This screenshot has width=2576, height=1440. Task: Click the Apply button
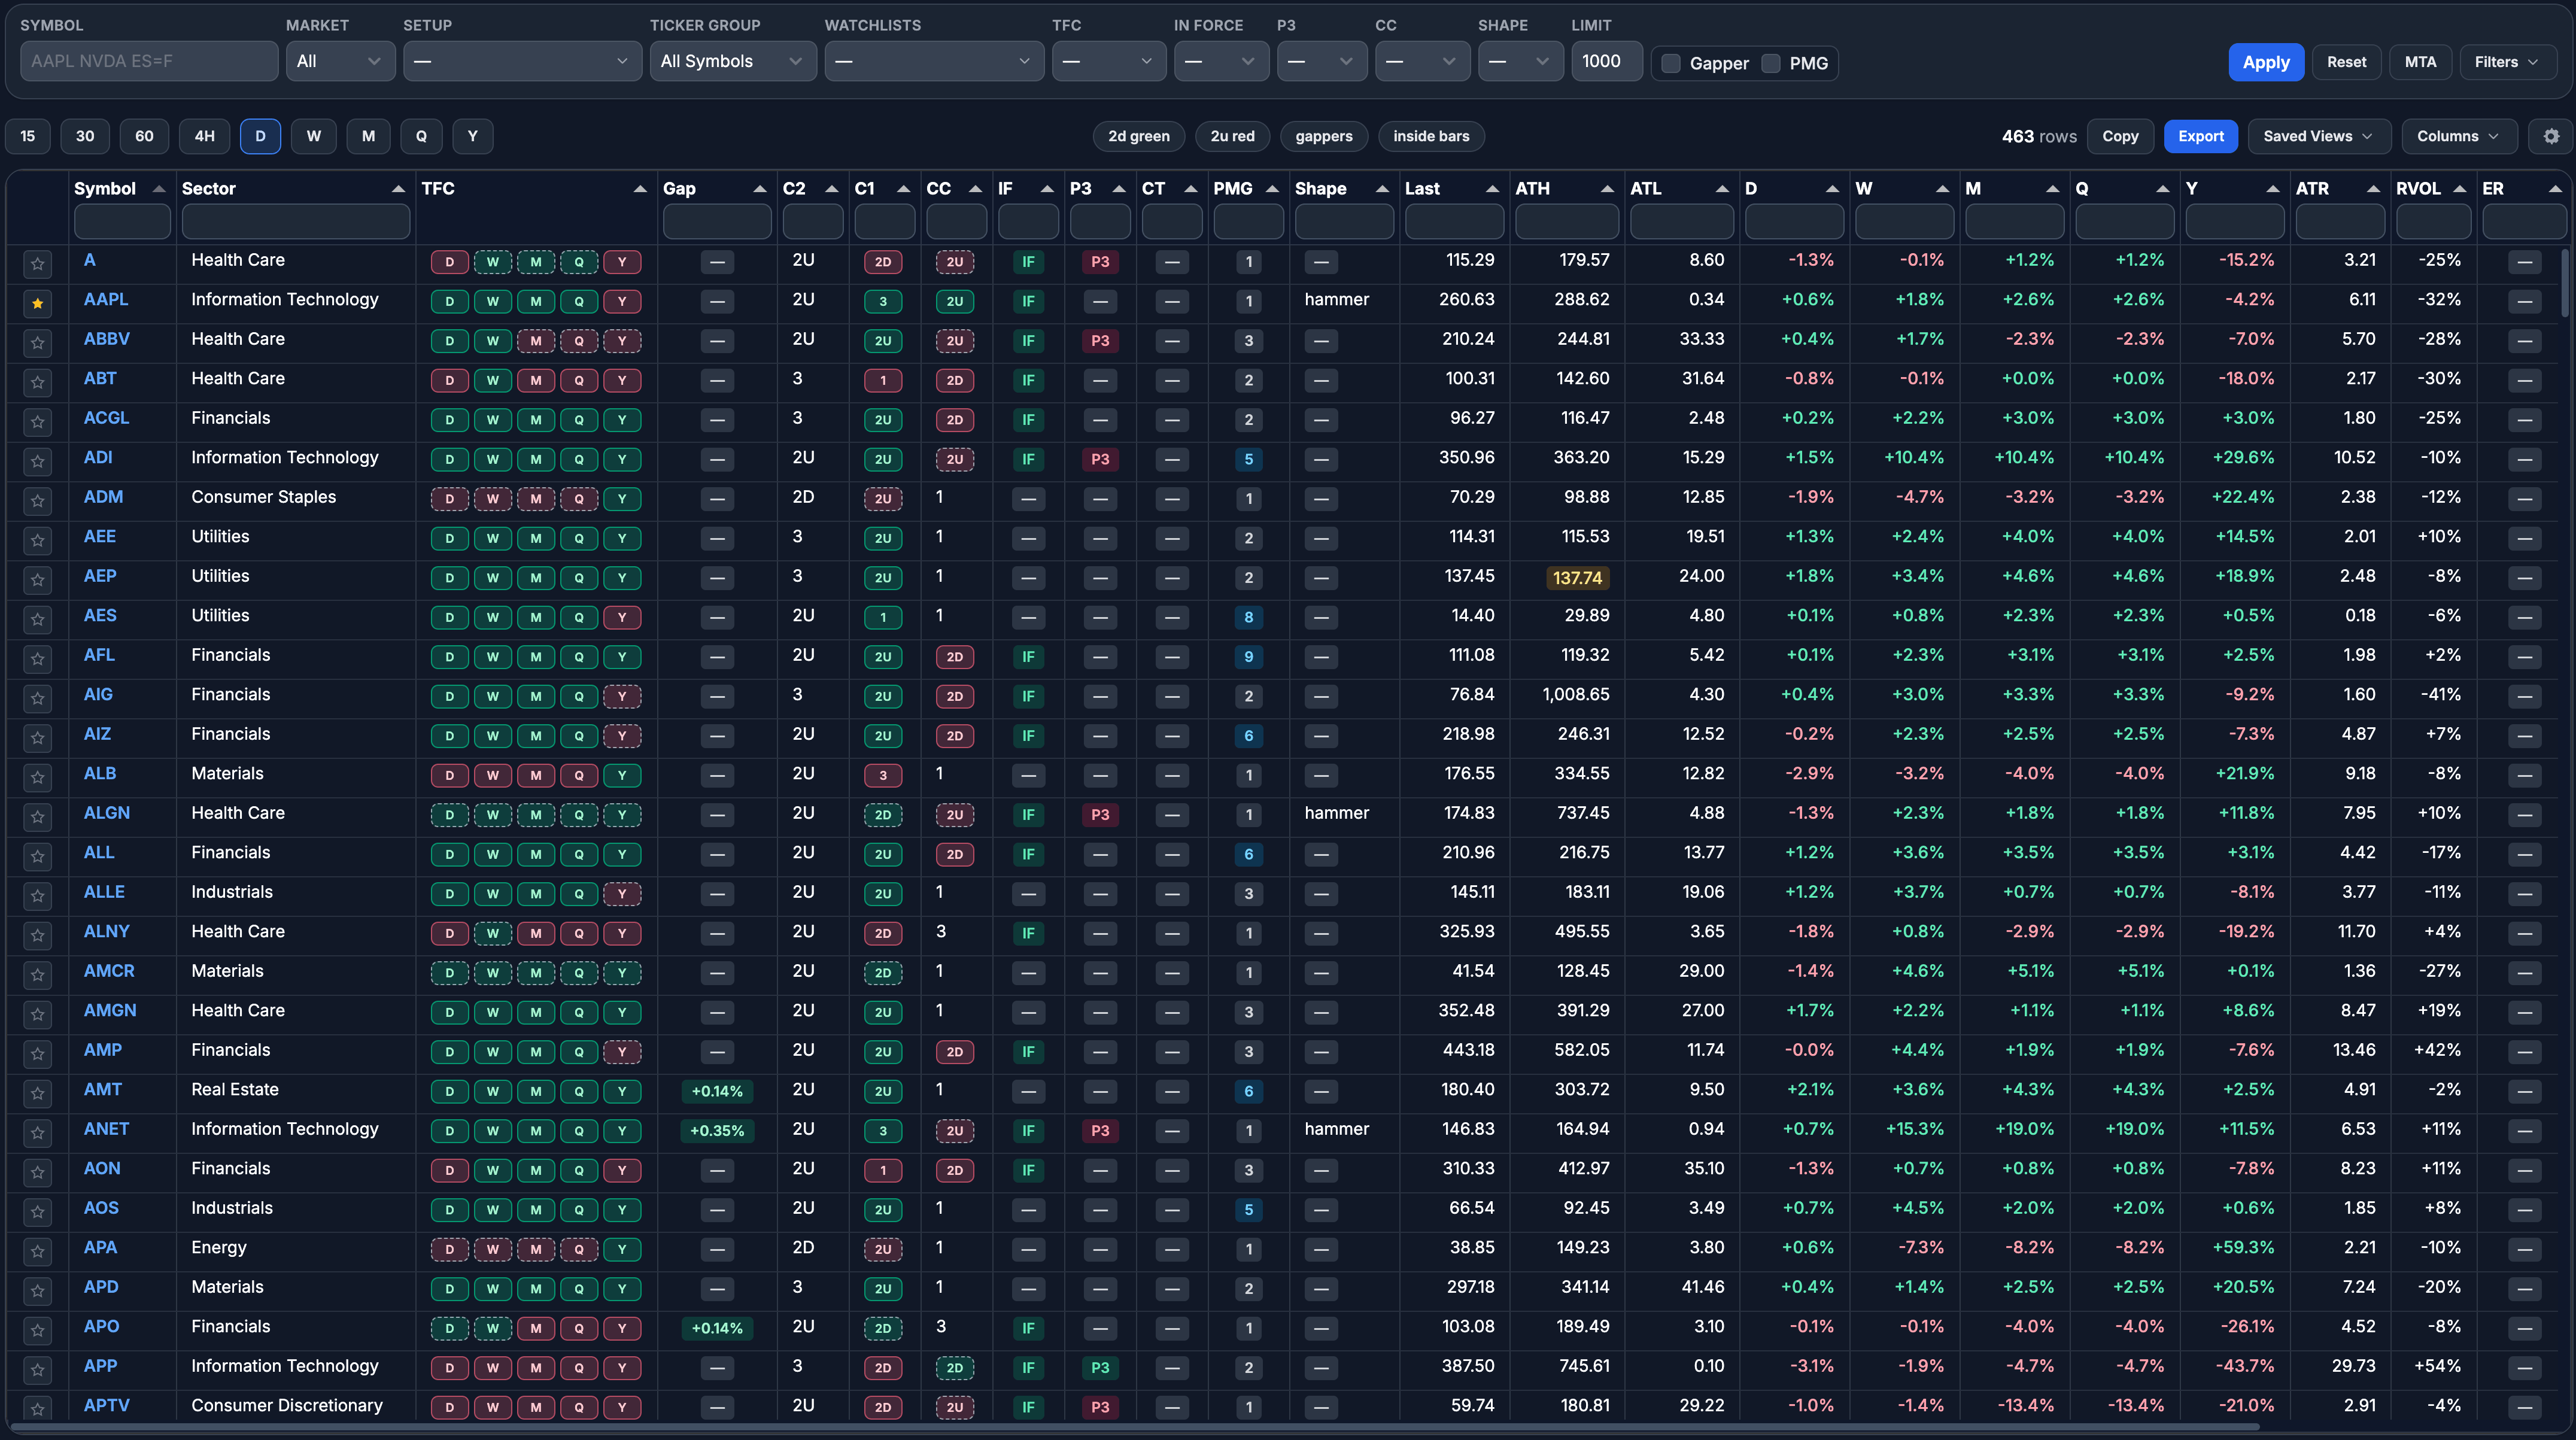click(x=2266, y=61)
